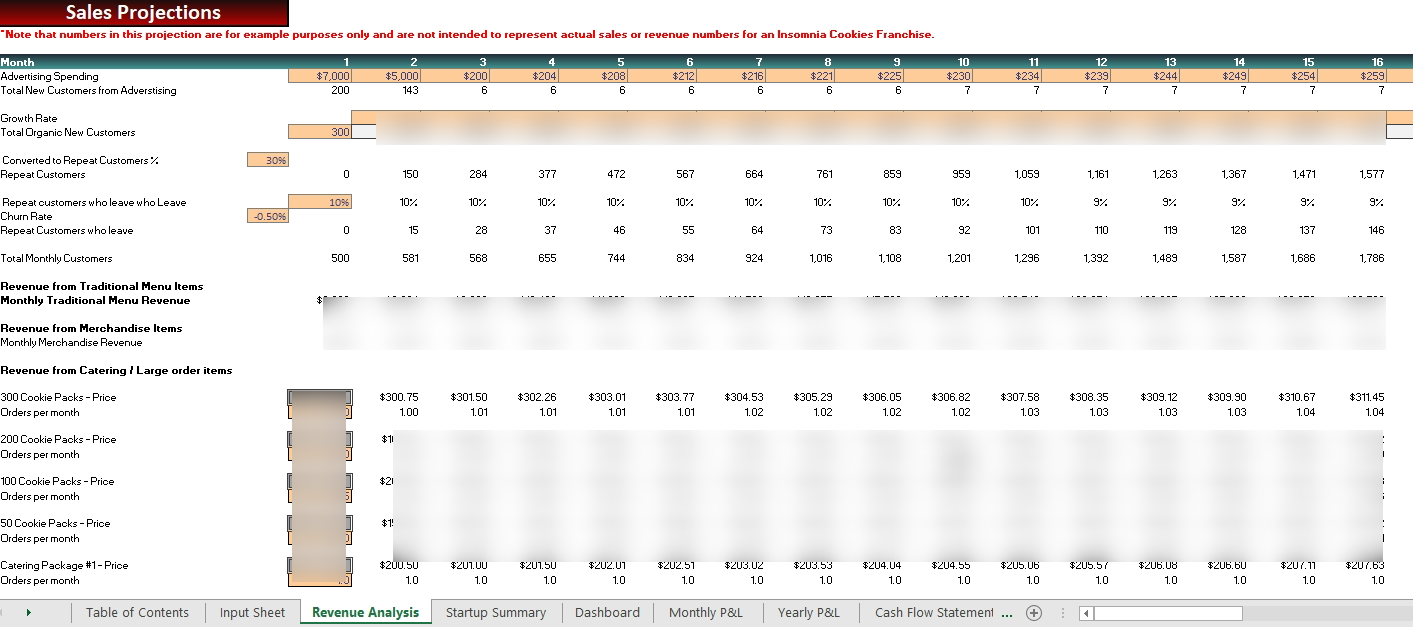1413x627 pixels.
Task: Click the 959 Repeat Customers value in month 10
Action: [961, 174]
